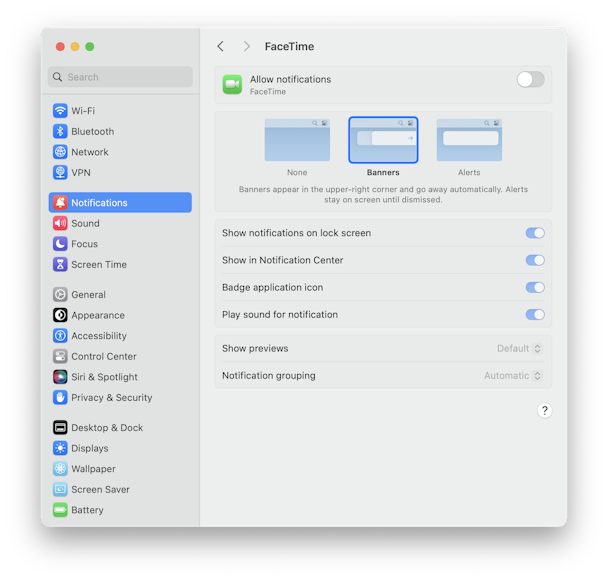Viewport: 608px width, 581px height.
Task: Click the magnifying glass search icon
Action: (x=57, y=77)
